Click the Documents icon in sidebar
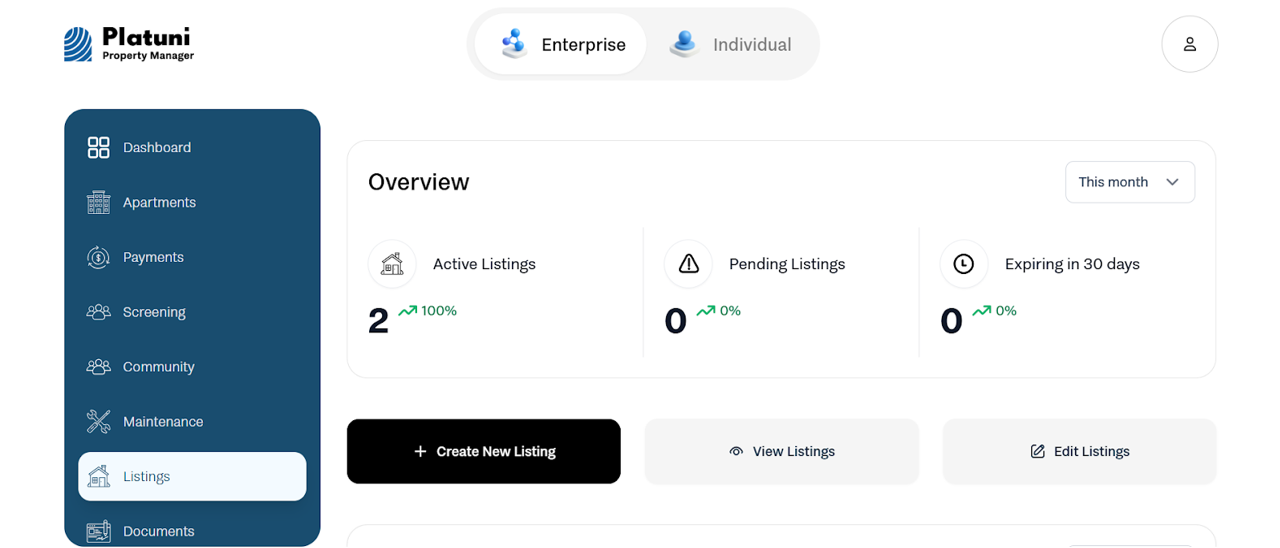Viewport: 1280px width, 548px height. (x=98, y=531)
